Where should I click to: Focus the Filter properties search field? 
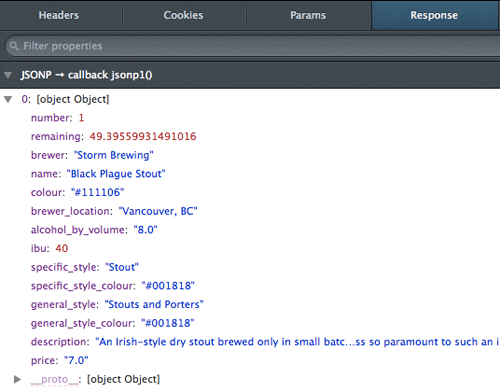[x=253, y=46]
